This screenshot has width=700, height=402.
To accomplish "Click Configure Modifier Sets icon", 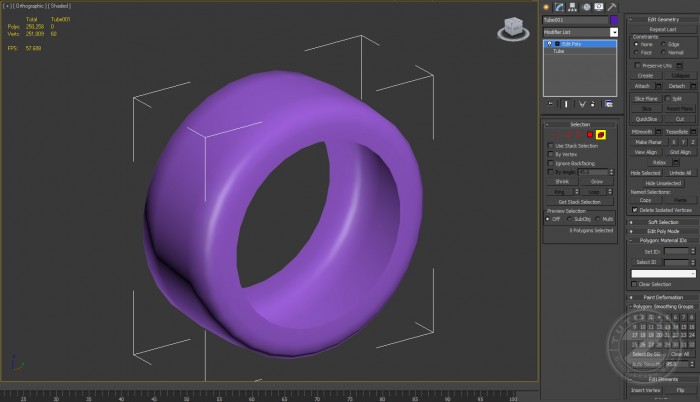I will click(x=609, y=103).
